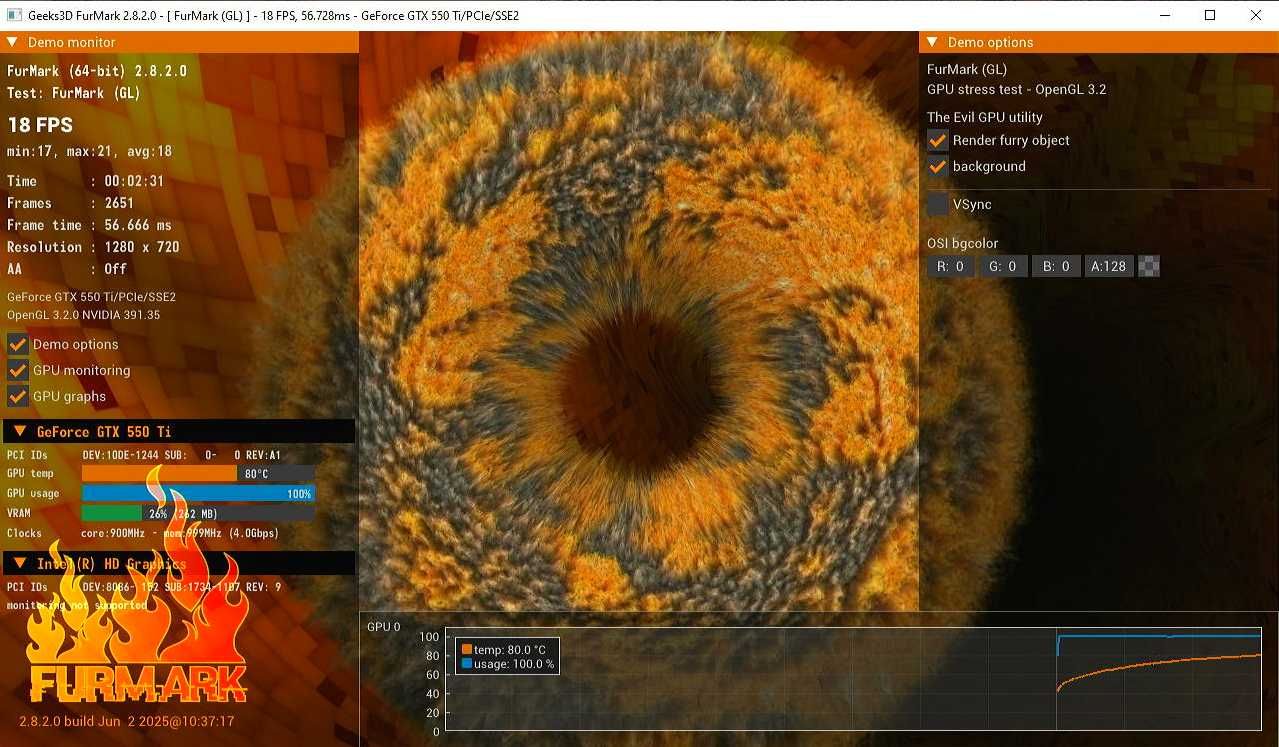Click 'GPU stress test - OpenGL 3.2' text
Image resolution: width=1279 pixels, height=747 pixels.
click(1016, 89)
